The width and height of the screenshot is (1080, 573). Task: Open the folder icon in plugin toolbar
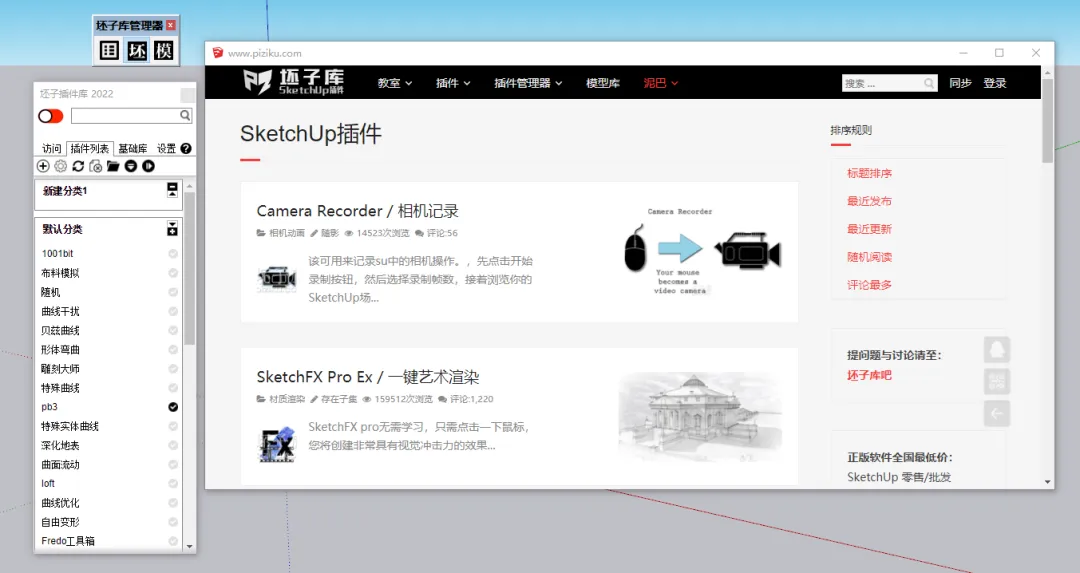coord(113,166)
